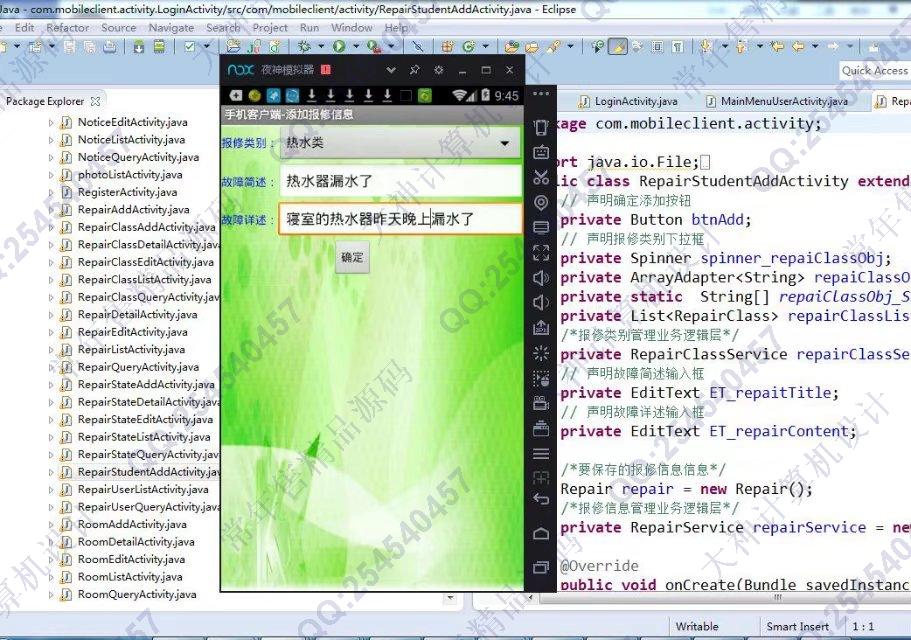Open the 热水类 repair category spinner
Screen dimensions: 911x640
[397, 144]
